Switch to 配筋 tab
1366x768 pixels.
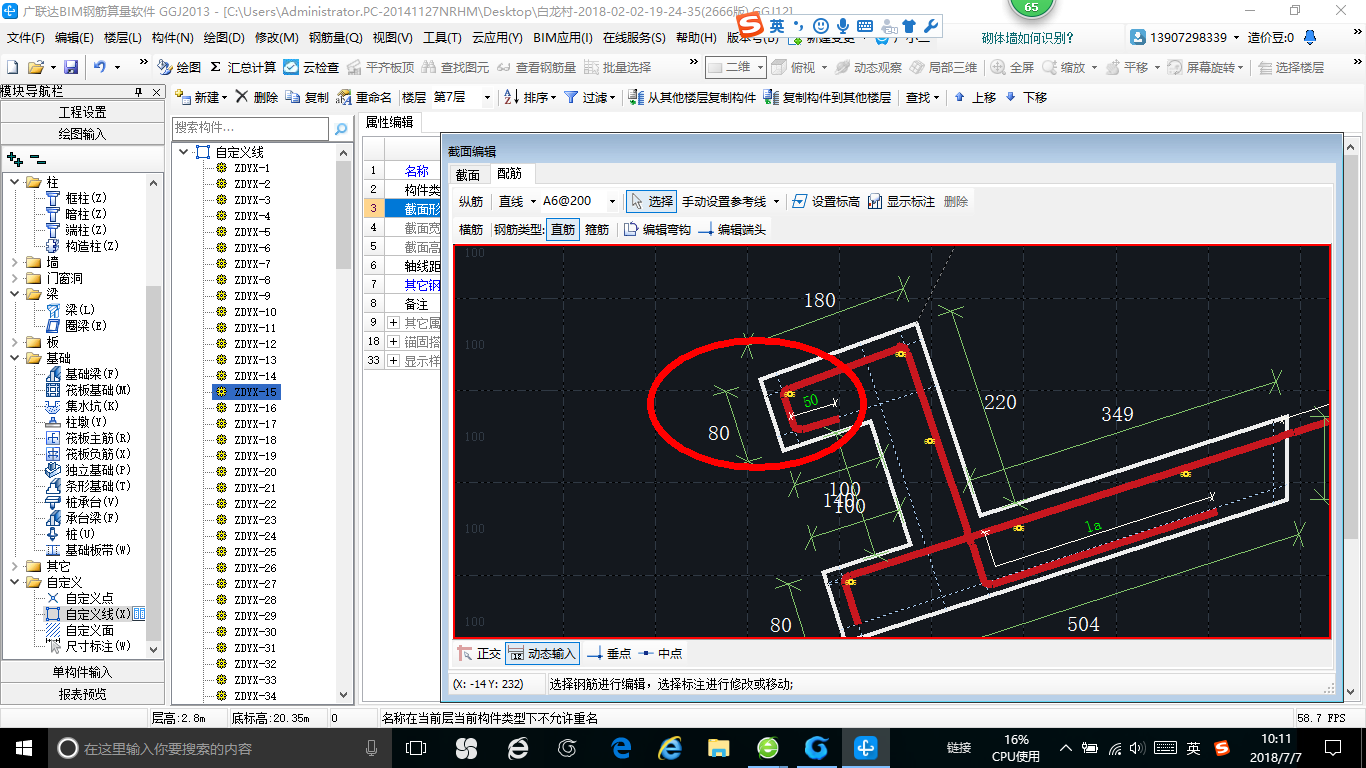click(510, 174)
